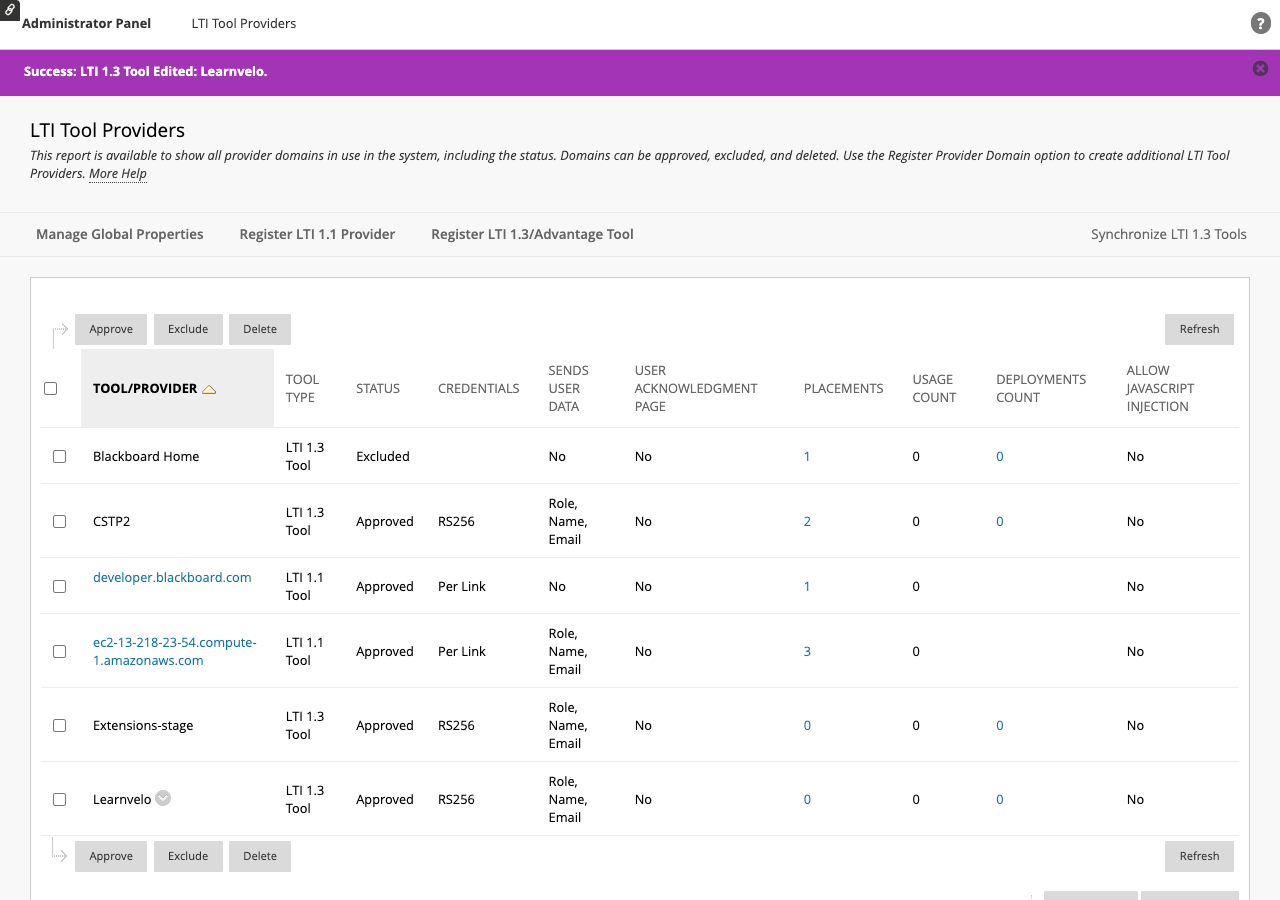Select the CSTP2 row checkbox
Image resolution: width=1280 pixels, height=900 pixels.
[60, 522]
